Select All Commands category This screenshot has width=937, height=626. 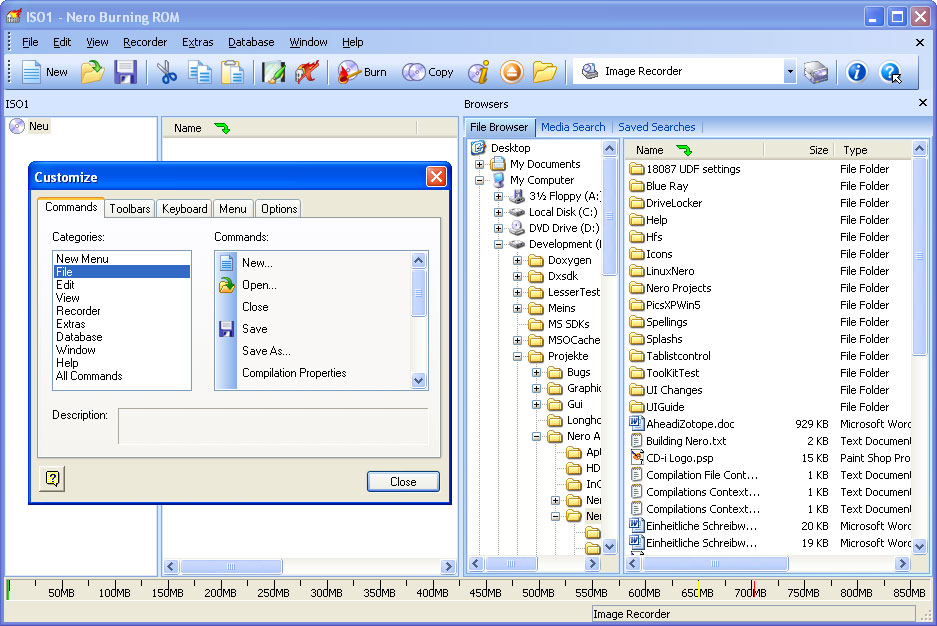coord(89,376)
